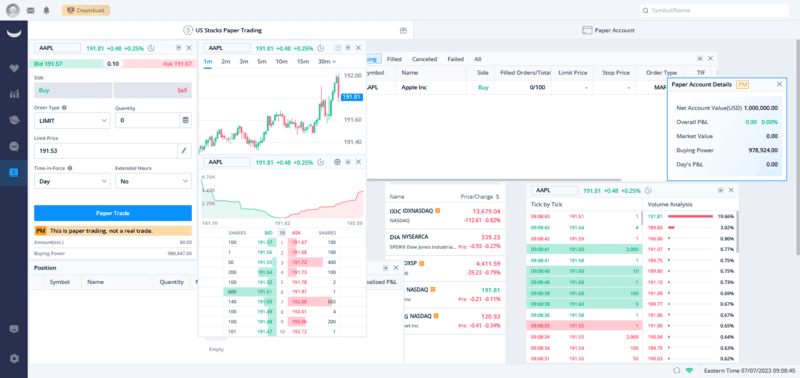The width and height of the screenshot is (800, 378).
Task: Open the user profile avatar
Action: pos(13,10)
